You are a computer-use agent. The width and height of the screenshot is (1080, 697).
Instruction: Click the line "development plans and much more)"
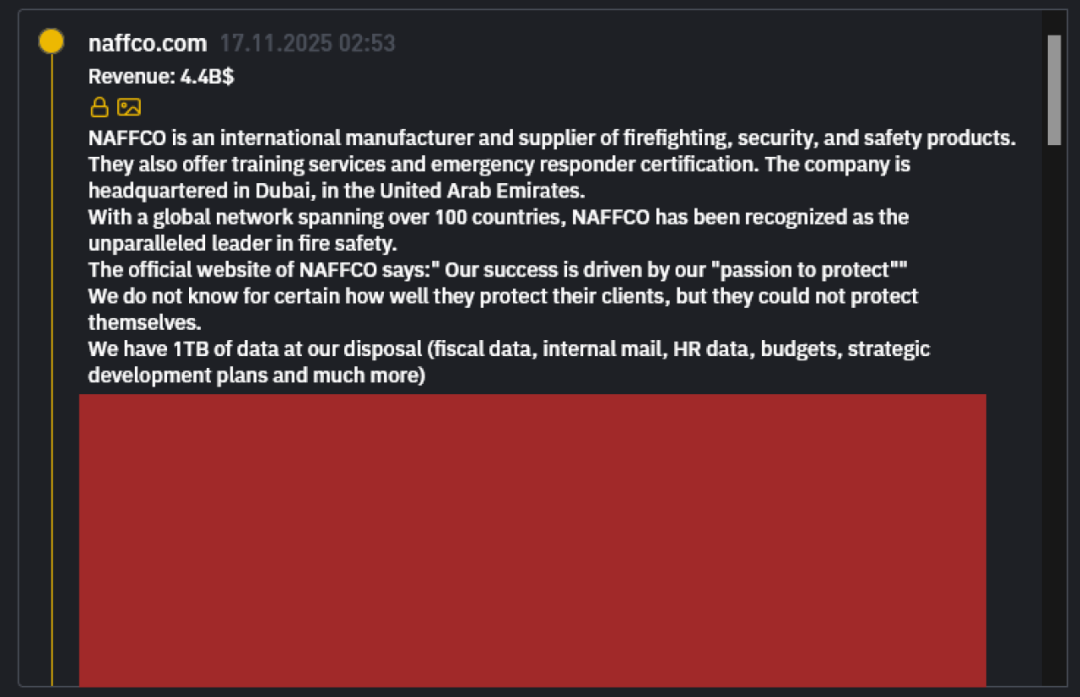[257, 375]
